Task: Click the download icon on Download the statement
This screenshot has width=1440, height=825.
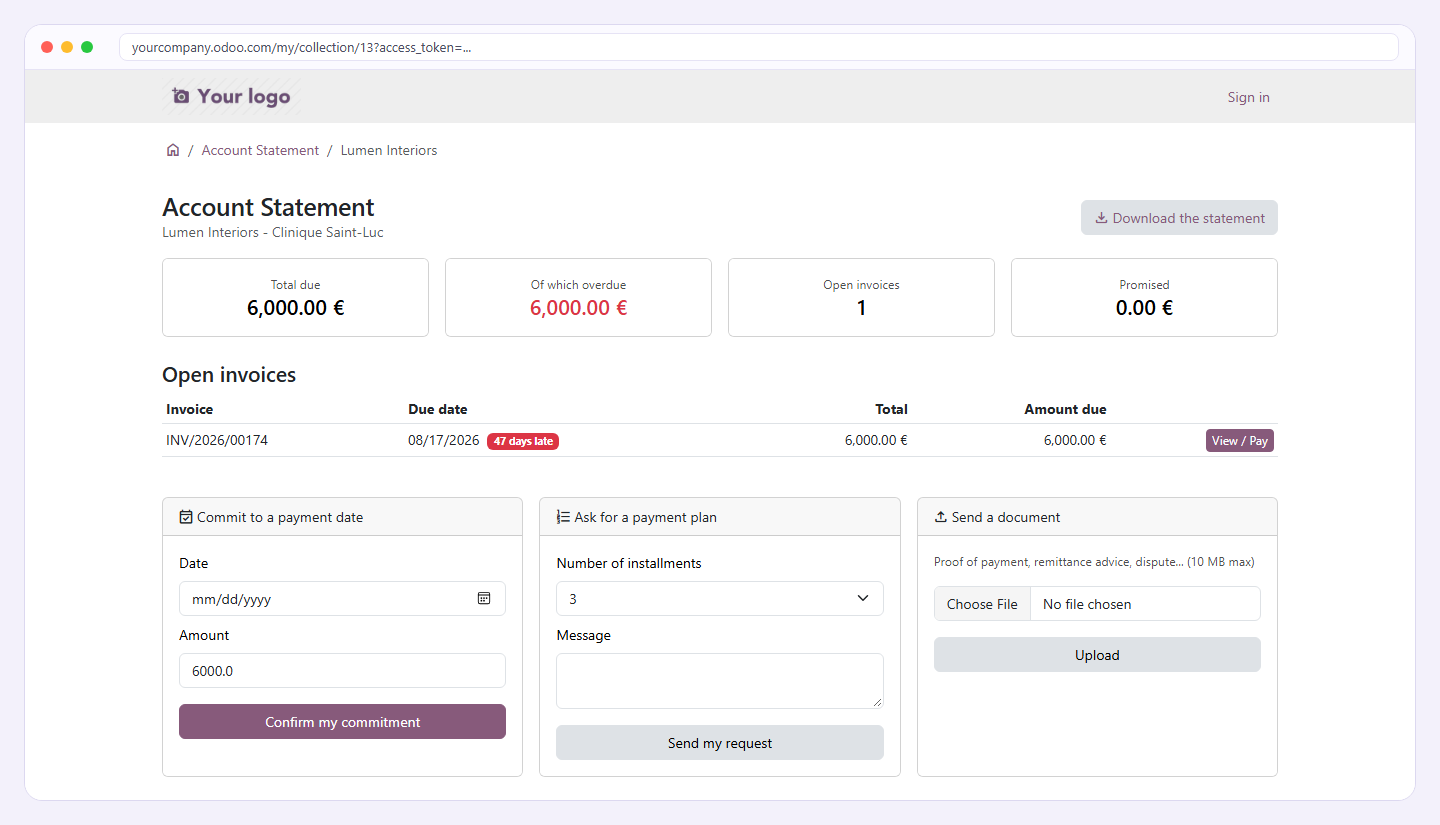Action: pos(1101,218)
